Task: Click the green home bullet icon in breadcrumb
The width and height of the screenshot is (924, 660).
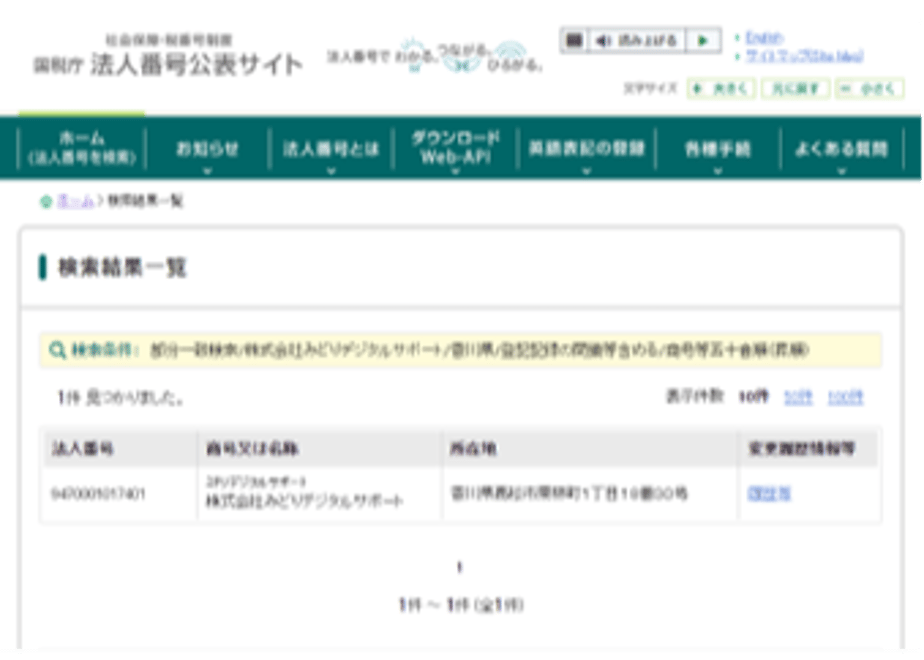Action: click(x=46, y=202)
